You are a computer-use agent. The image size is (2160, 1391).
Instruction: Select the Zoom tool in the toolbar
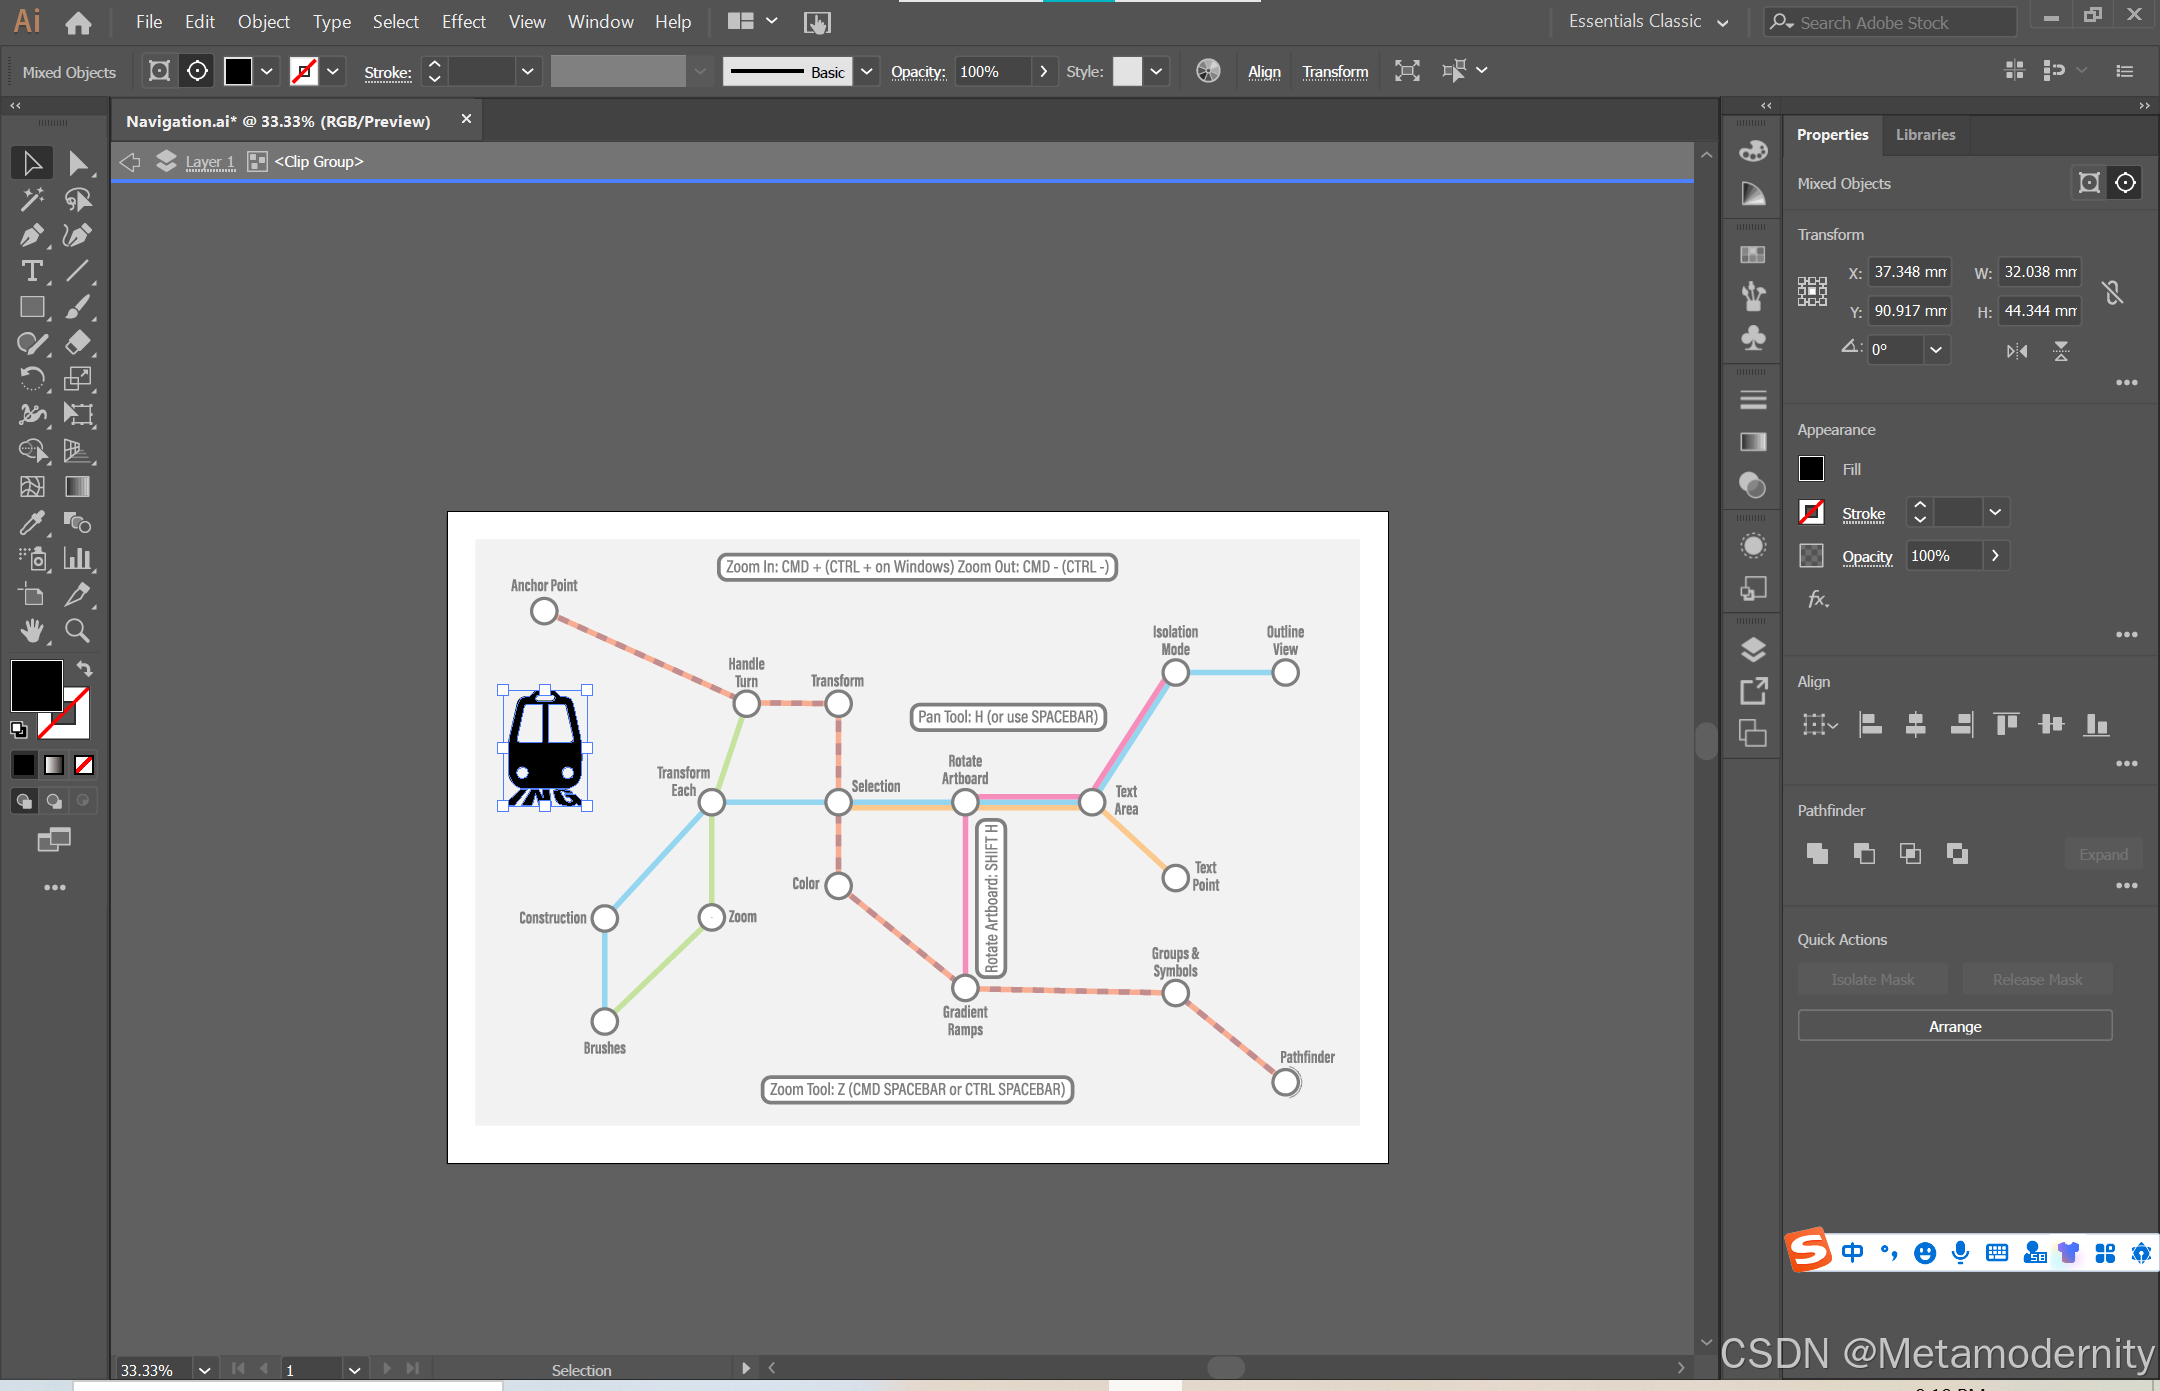(x=77, y=631)
